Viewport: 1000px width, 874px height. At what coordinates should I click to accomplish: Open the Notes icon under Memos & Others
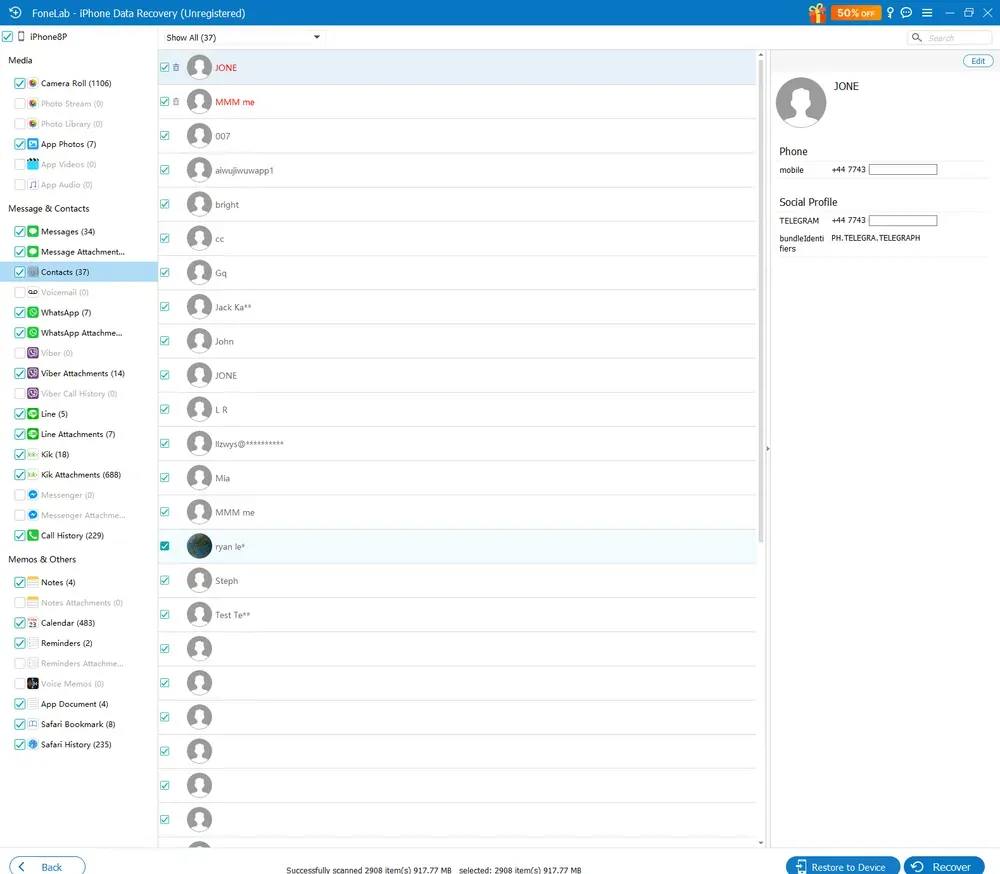[x=33, y=582]
